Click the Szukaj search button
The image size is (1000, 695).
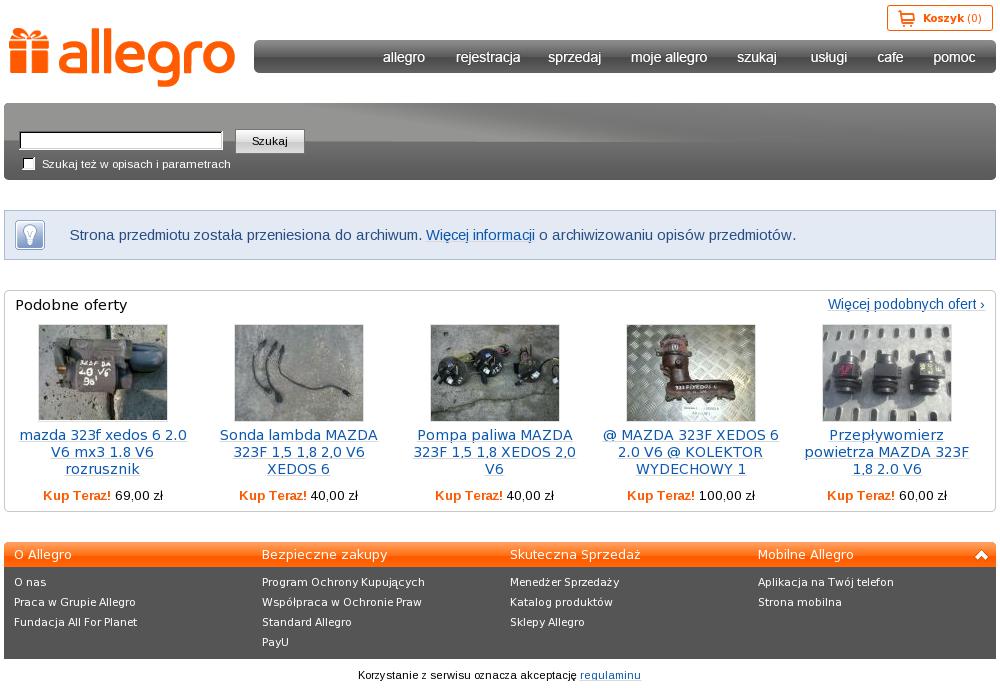pos(270,141)
